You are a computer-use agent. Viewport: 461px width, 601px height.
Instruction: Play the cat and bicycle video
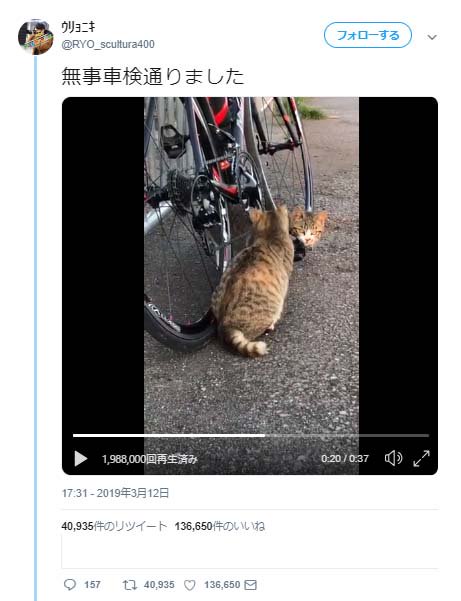tap(80, 458)
